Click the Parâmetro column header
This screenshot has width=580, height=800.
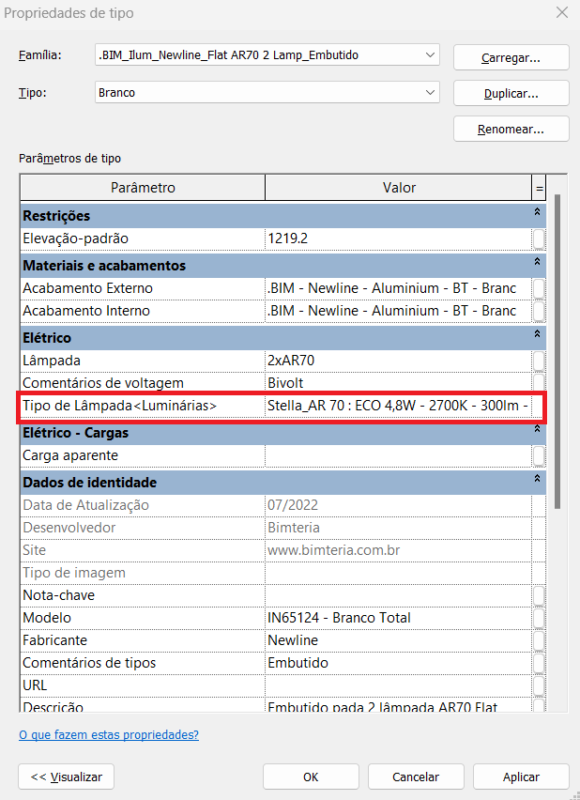[143, 188]
